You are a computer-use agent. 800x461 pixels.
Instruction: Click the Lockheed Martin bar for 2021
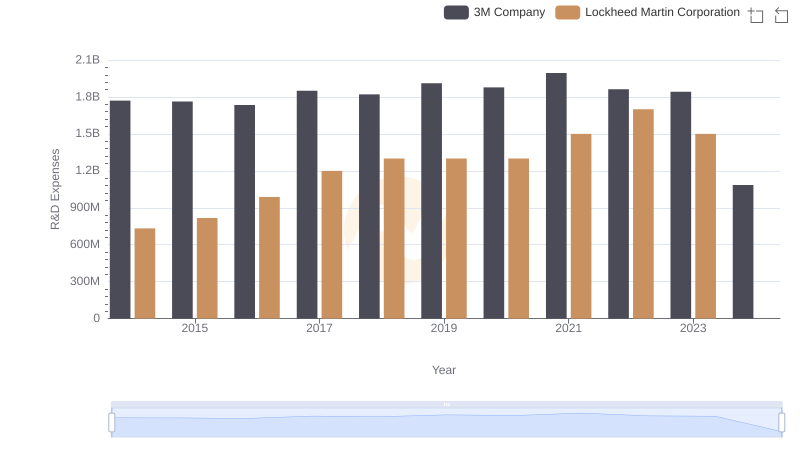[x=581, y=226]
